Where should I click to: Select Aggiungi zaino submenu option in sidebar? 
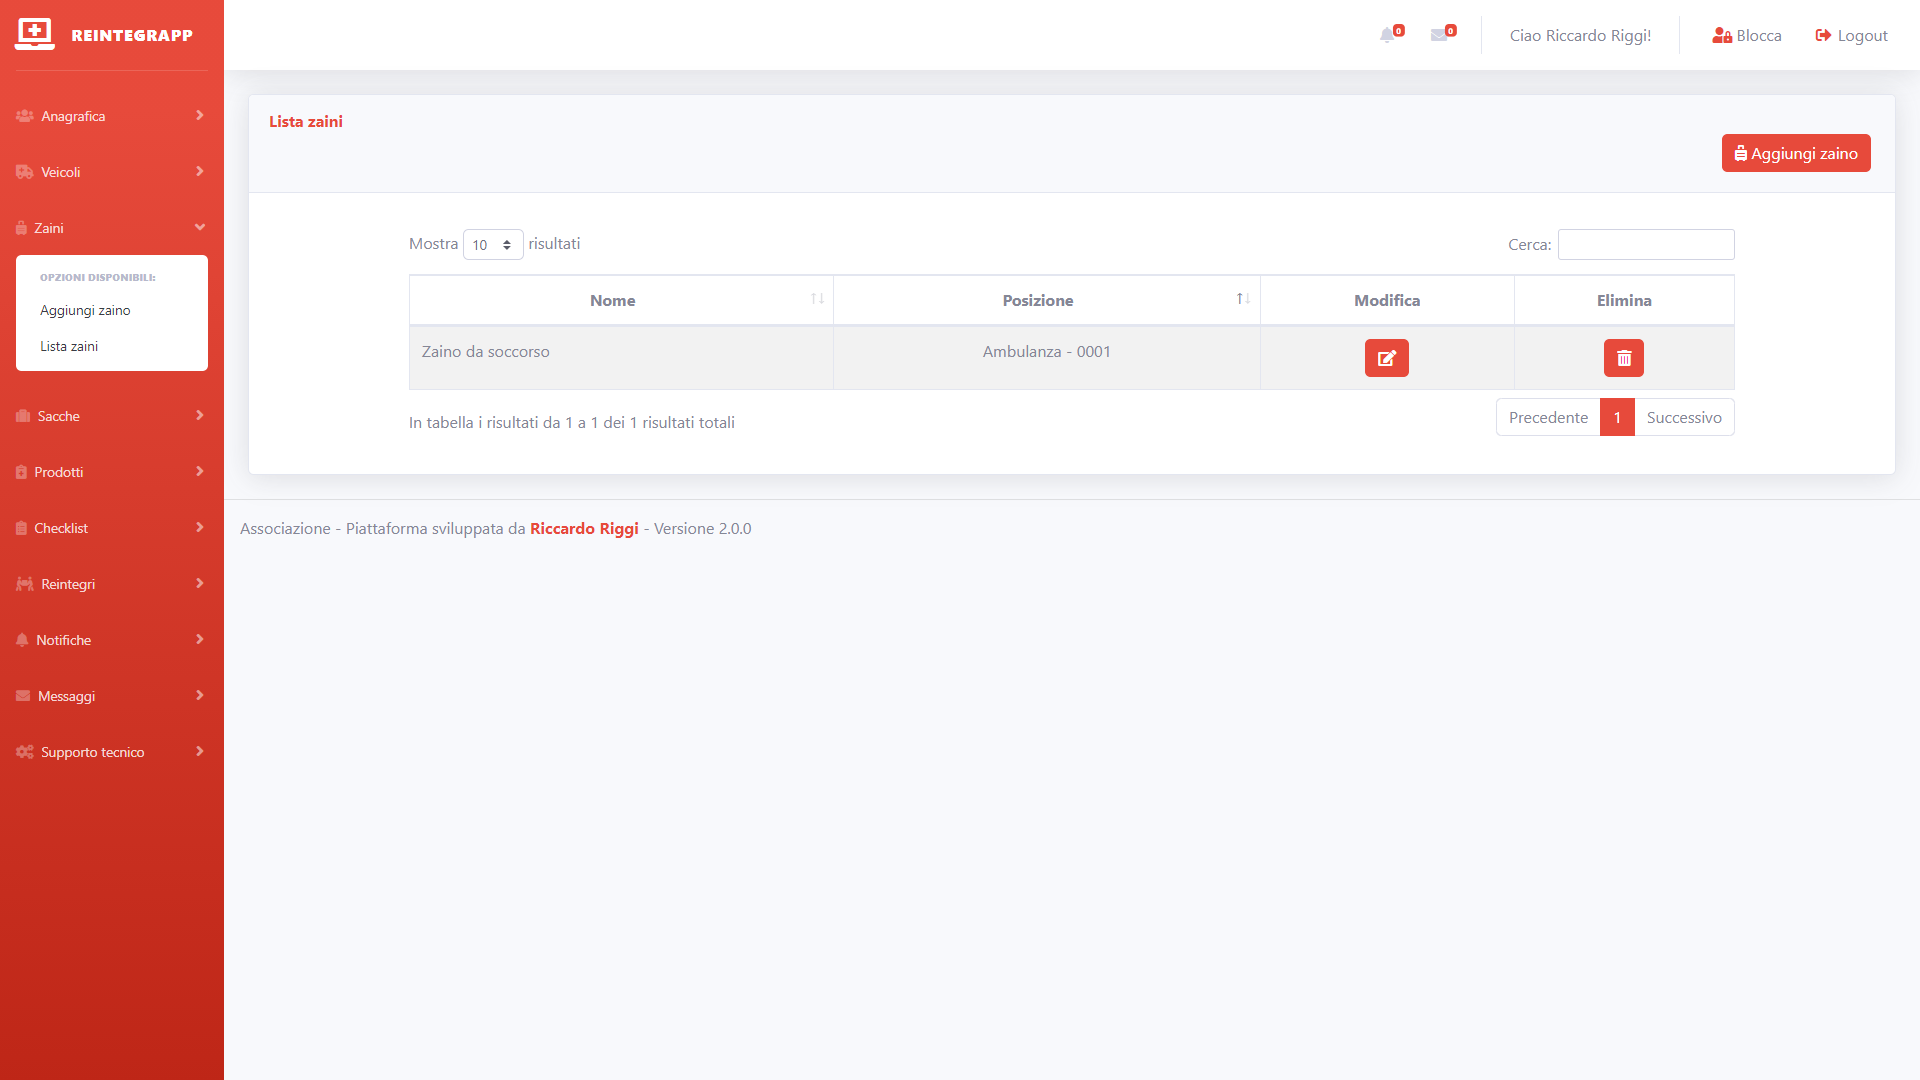point(85,310)
